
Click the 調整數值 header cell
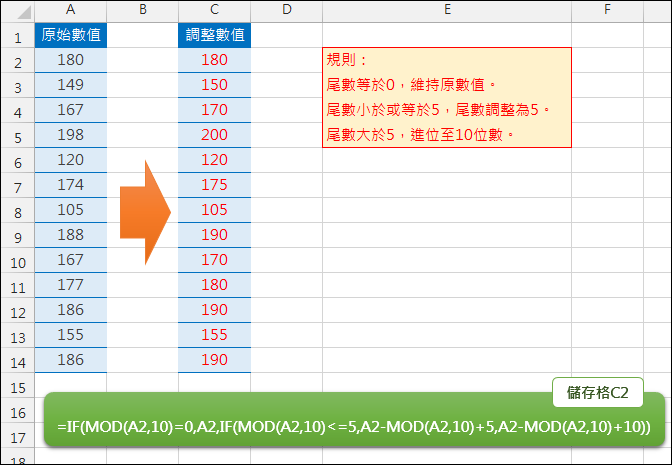coord(214,35)
